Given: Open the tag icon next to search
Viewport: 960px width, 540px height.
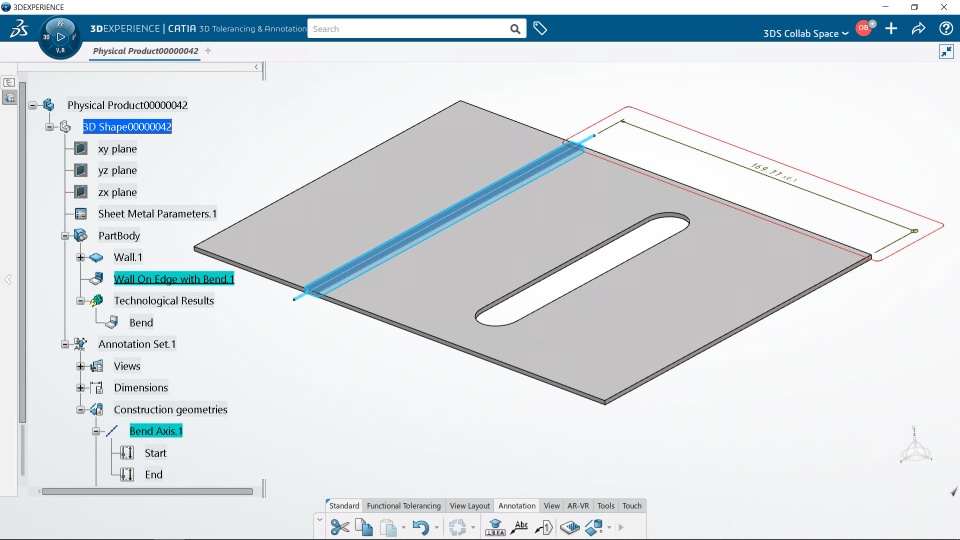Looking at the screenshot, I should [x=539, y=28].
